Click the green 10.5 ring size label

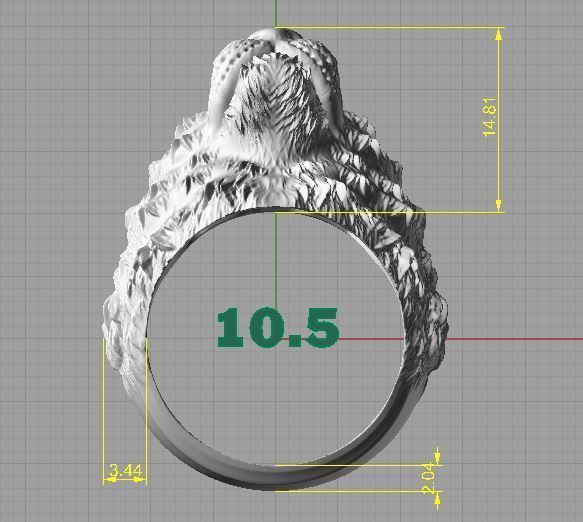278,328
